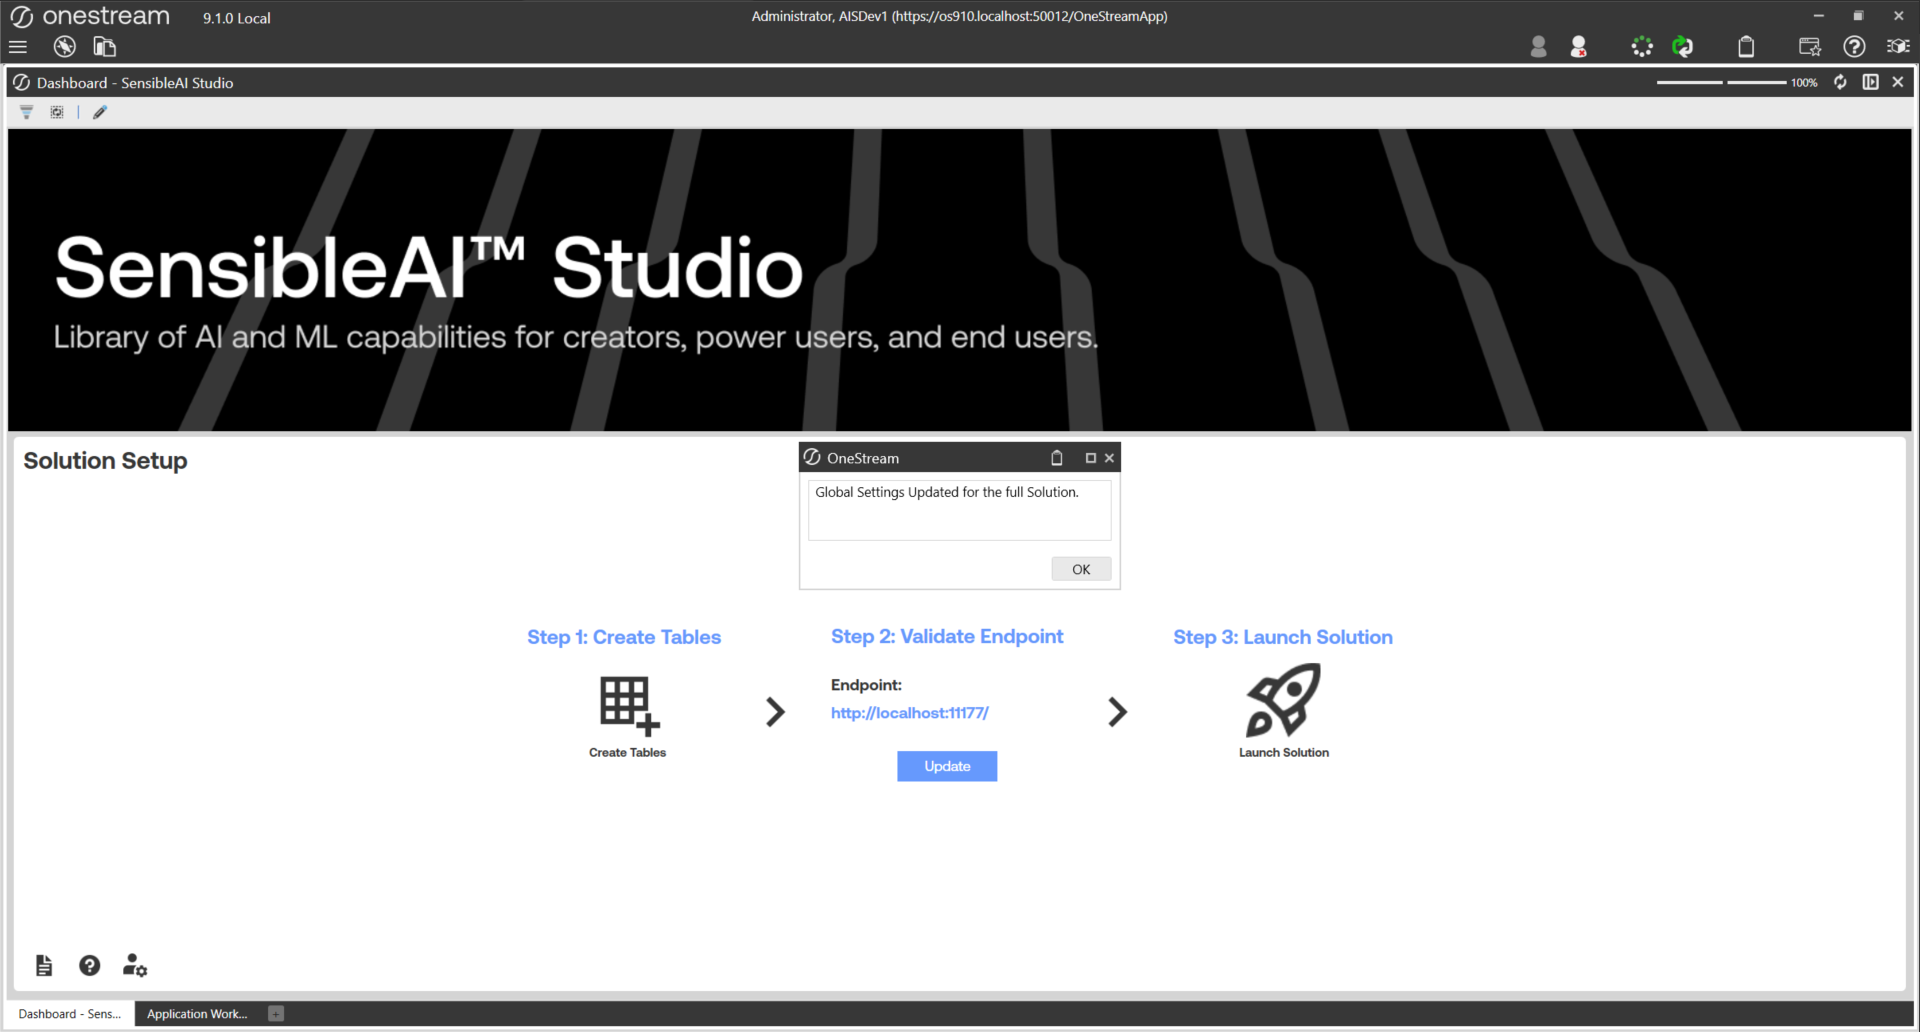The width and height of the screenshot is (1920, 1032).
Task: Close the OneStream message dialog
Action: point(1109,458)
